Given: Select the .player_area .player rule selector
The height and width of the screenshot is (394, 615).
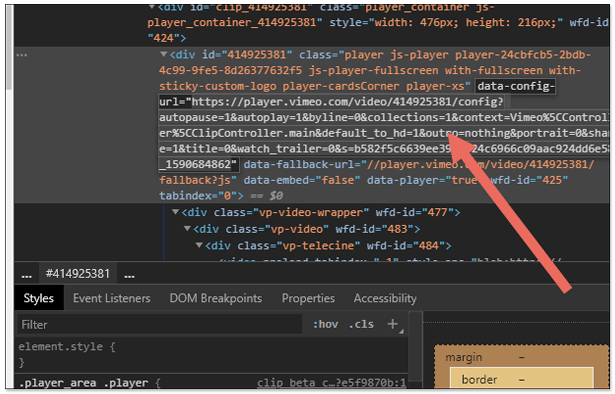Looking at the screenshot, I should [84, 383].
